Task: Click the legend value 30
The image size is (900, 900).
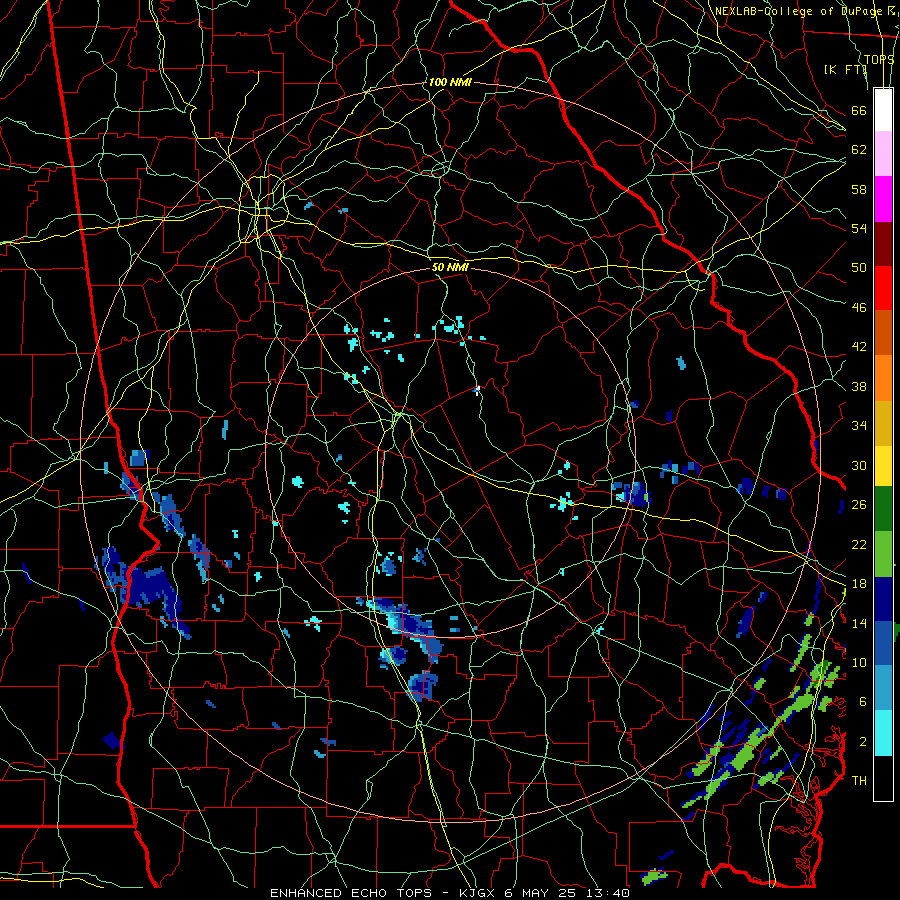Action: click(859, 465)
